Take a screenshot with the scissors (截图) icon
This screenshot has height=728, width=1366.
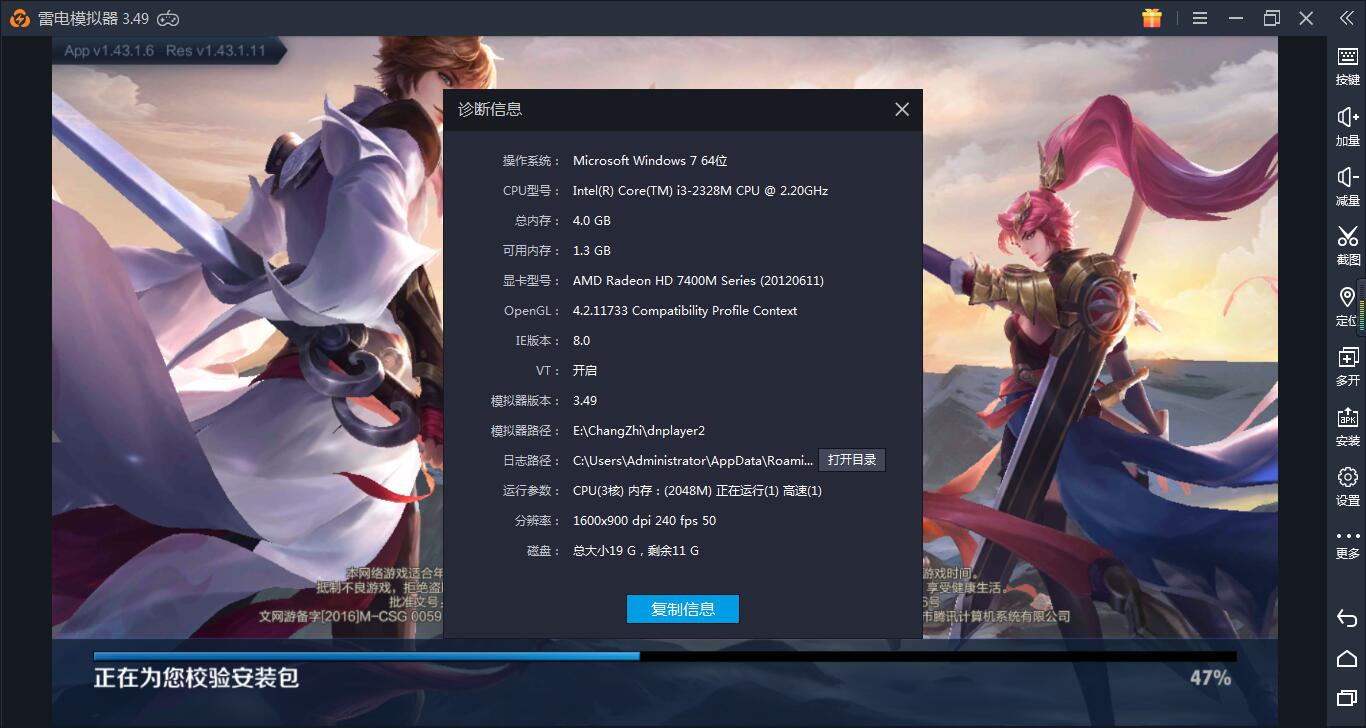tap(1347, 243)
